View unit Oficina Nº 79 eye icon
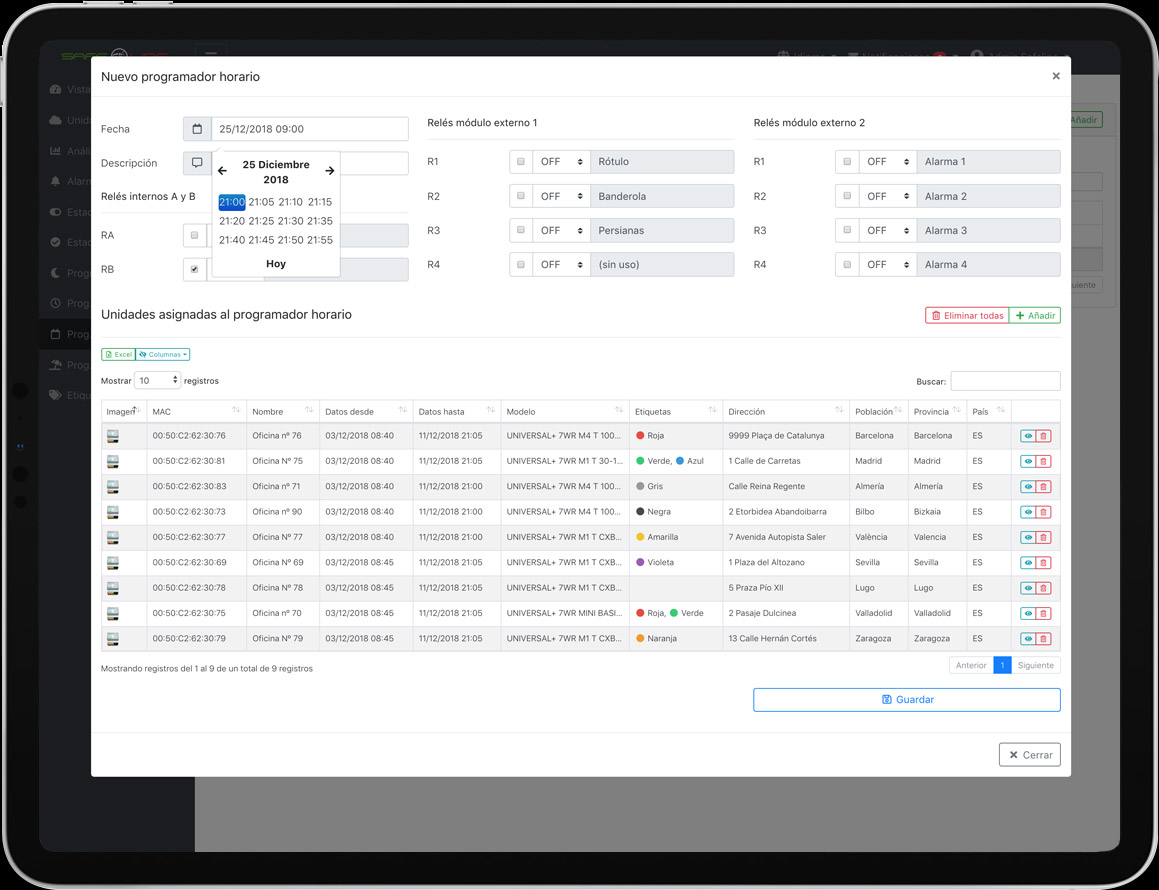 click(x=1027, y=639)
